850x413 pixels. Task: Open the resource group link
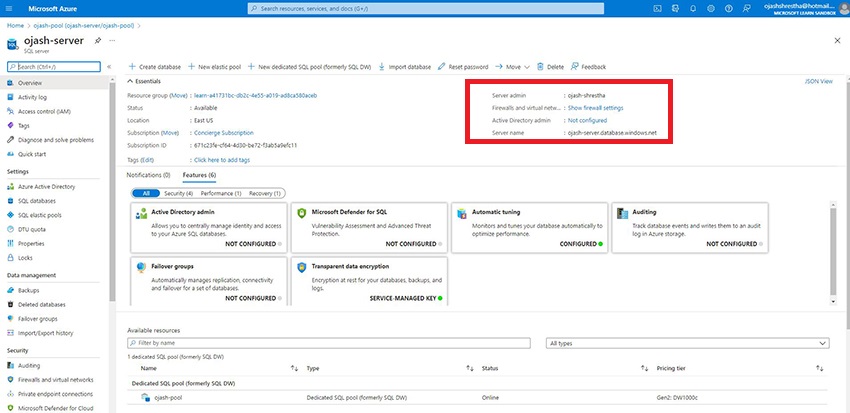255,95
